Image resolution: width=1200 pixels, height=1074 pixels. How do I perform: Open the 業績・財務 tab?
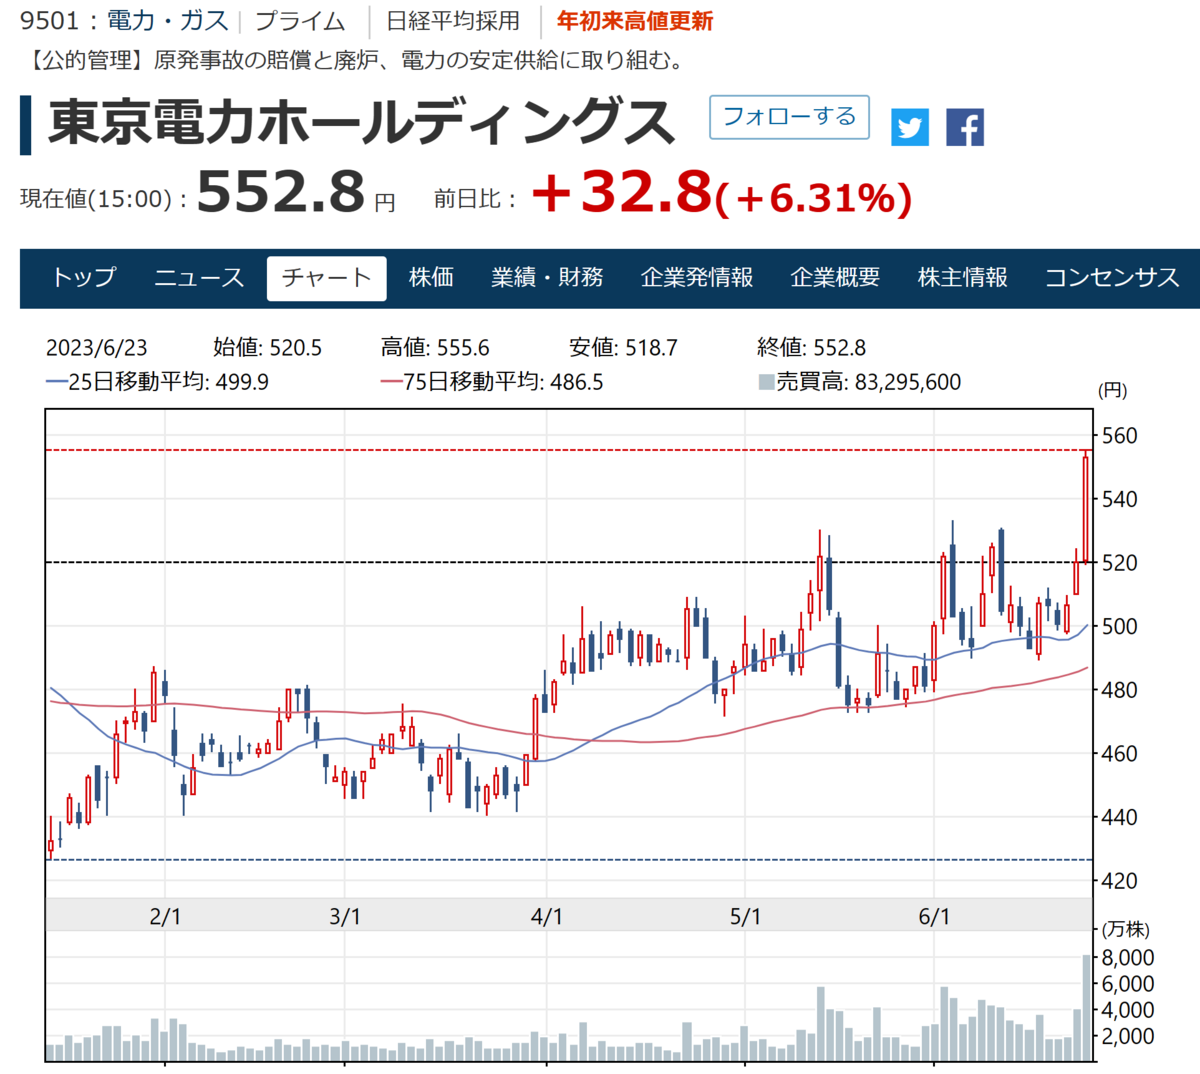[547, 278]
